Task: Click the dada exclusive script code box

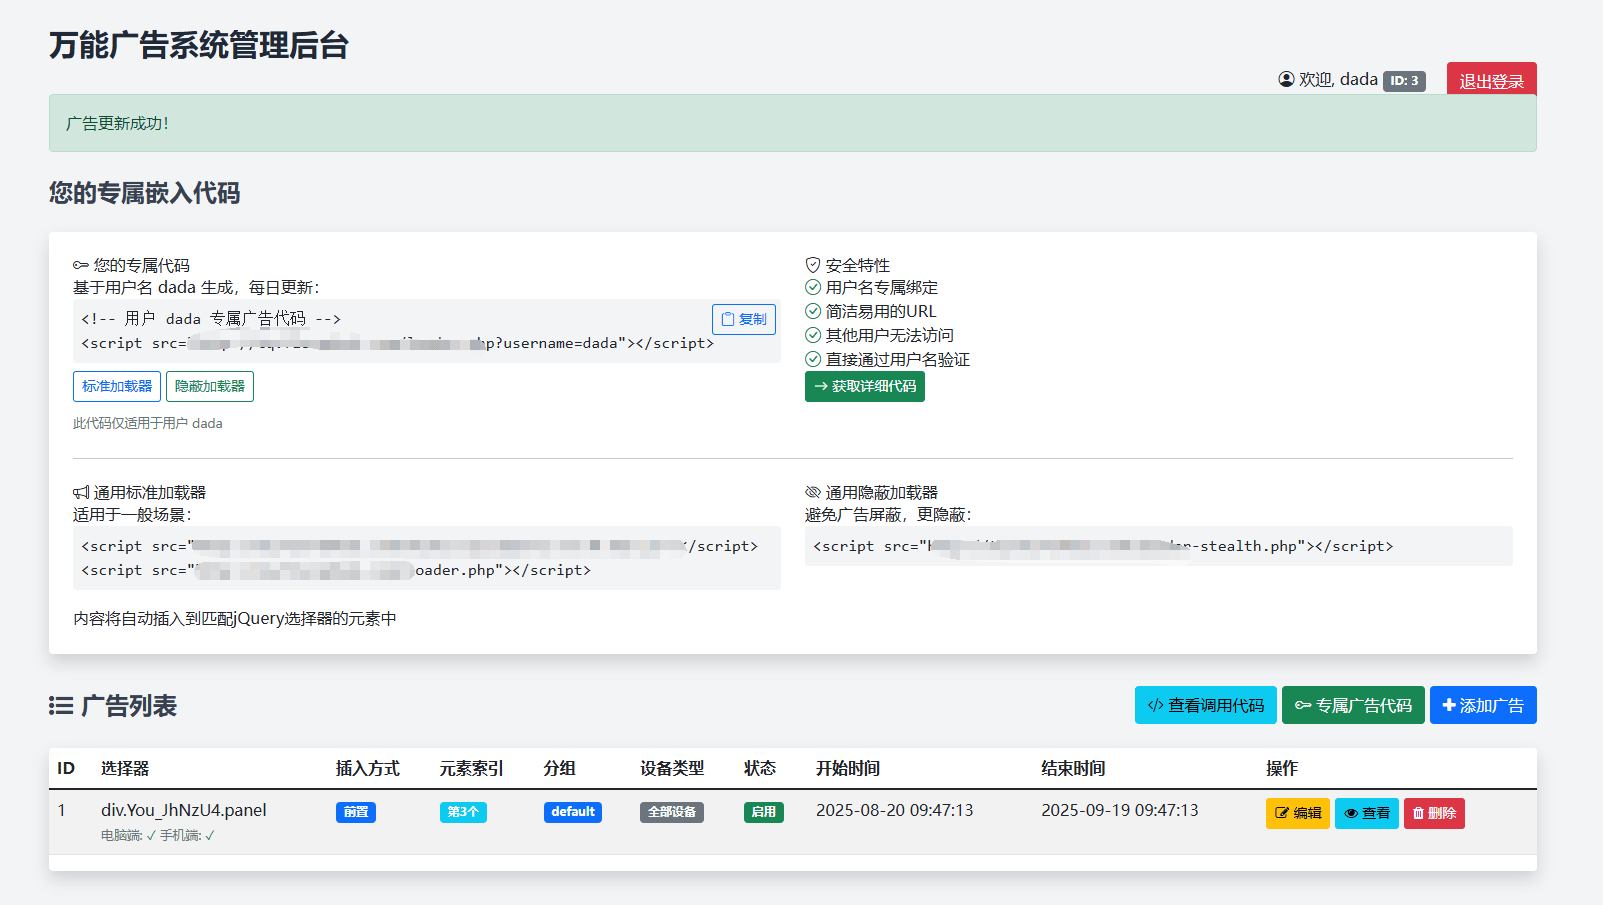Action: click(x=400, y=332)
